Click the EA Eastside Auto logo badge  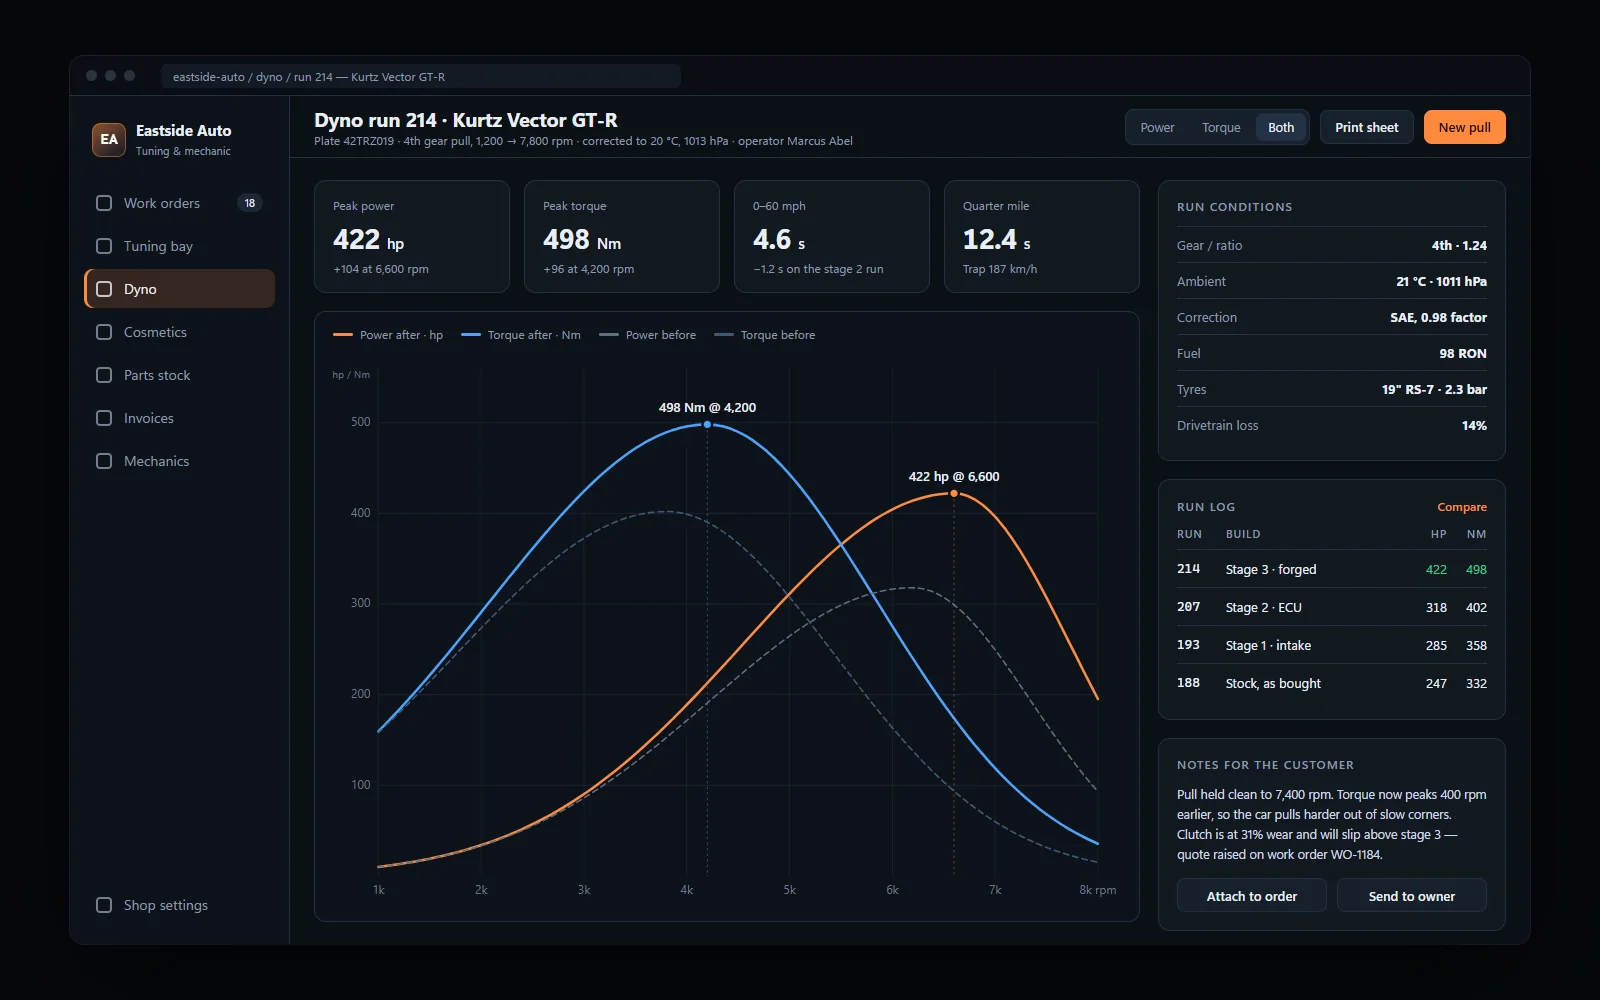pos(109,140)
